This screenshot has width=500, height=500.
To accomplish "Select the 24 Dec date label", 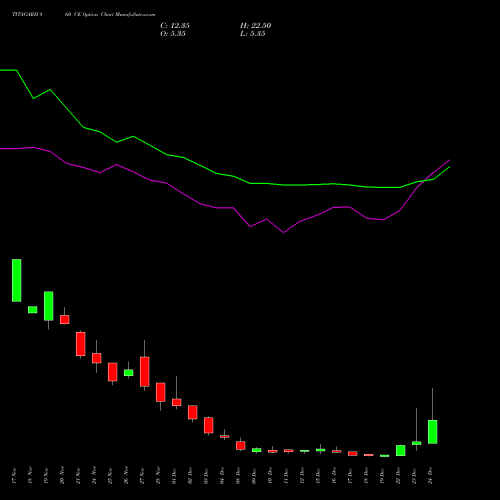I will (430, 476).
